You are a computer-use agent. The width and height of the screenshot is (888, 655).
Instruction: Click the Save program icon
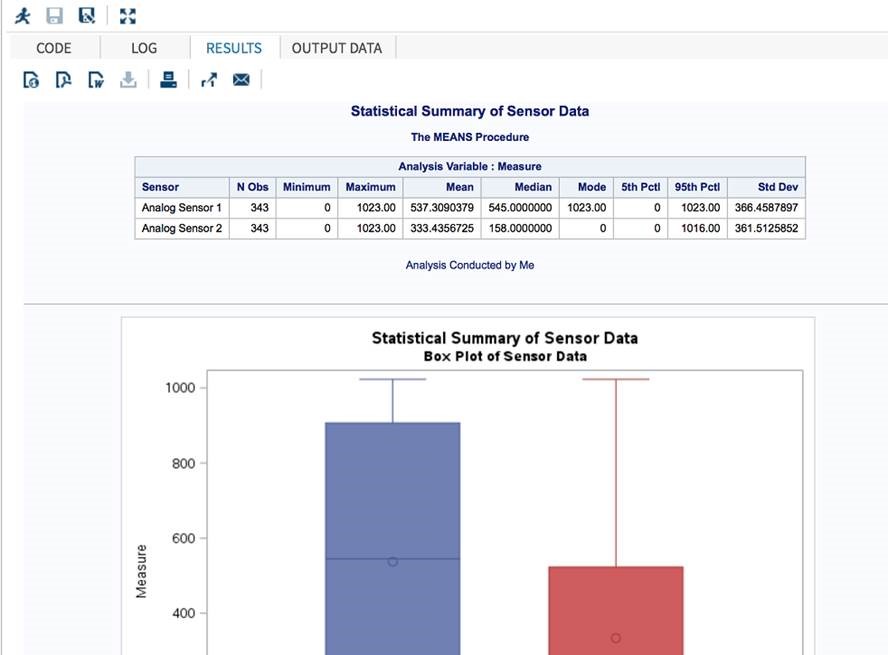55,15
